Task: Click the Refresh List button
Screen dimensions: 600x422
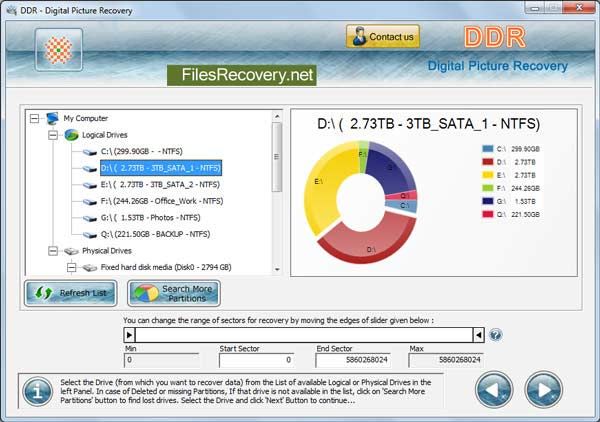Action: (71, 293)
